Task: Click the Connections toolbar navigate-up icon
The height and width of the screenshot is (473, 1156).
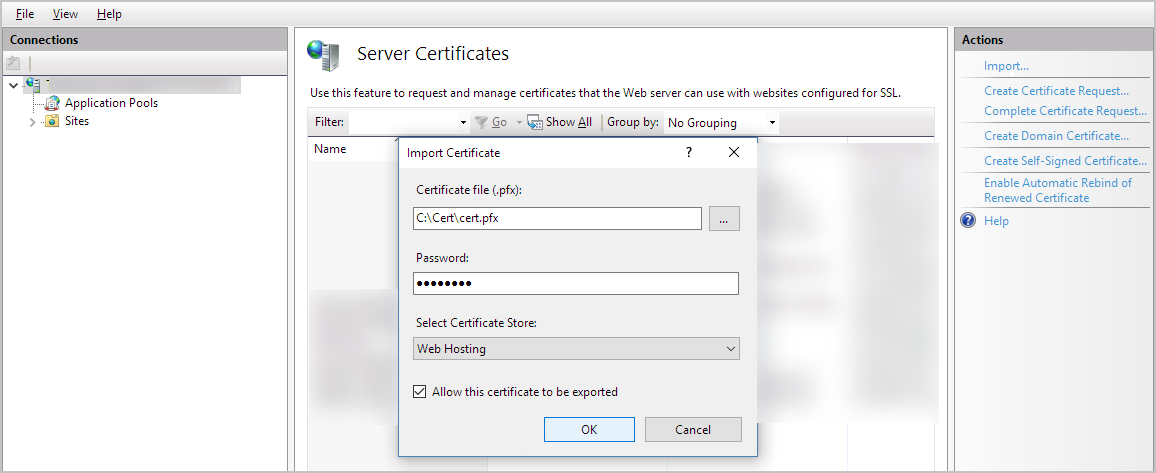Action: pos(14,63)
